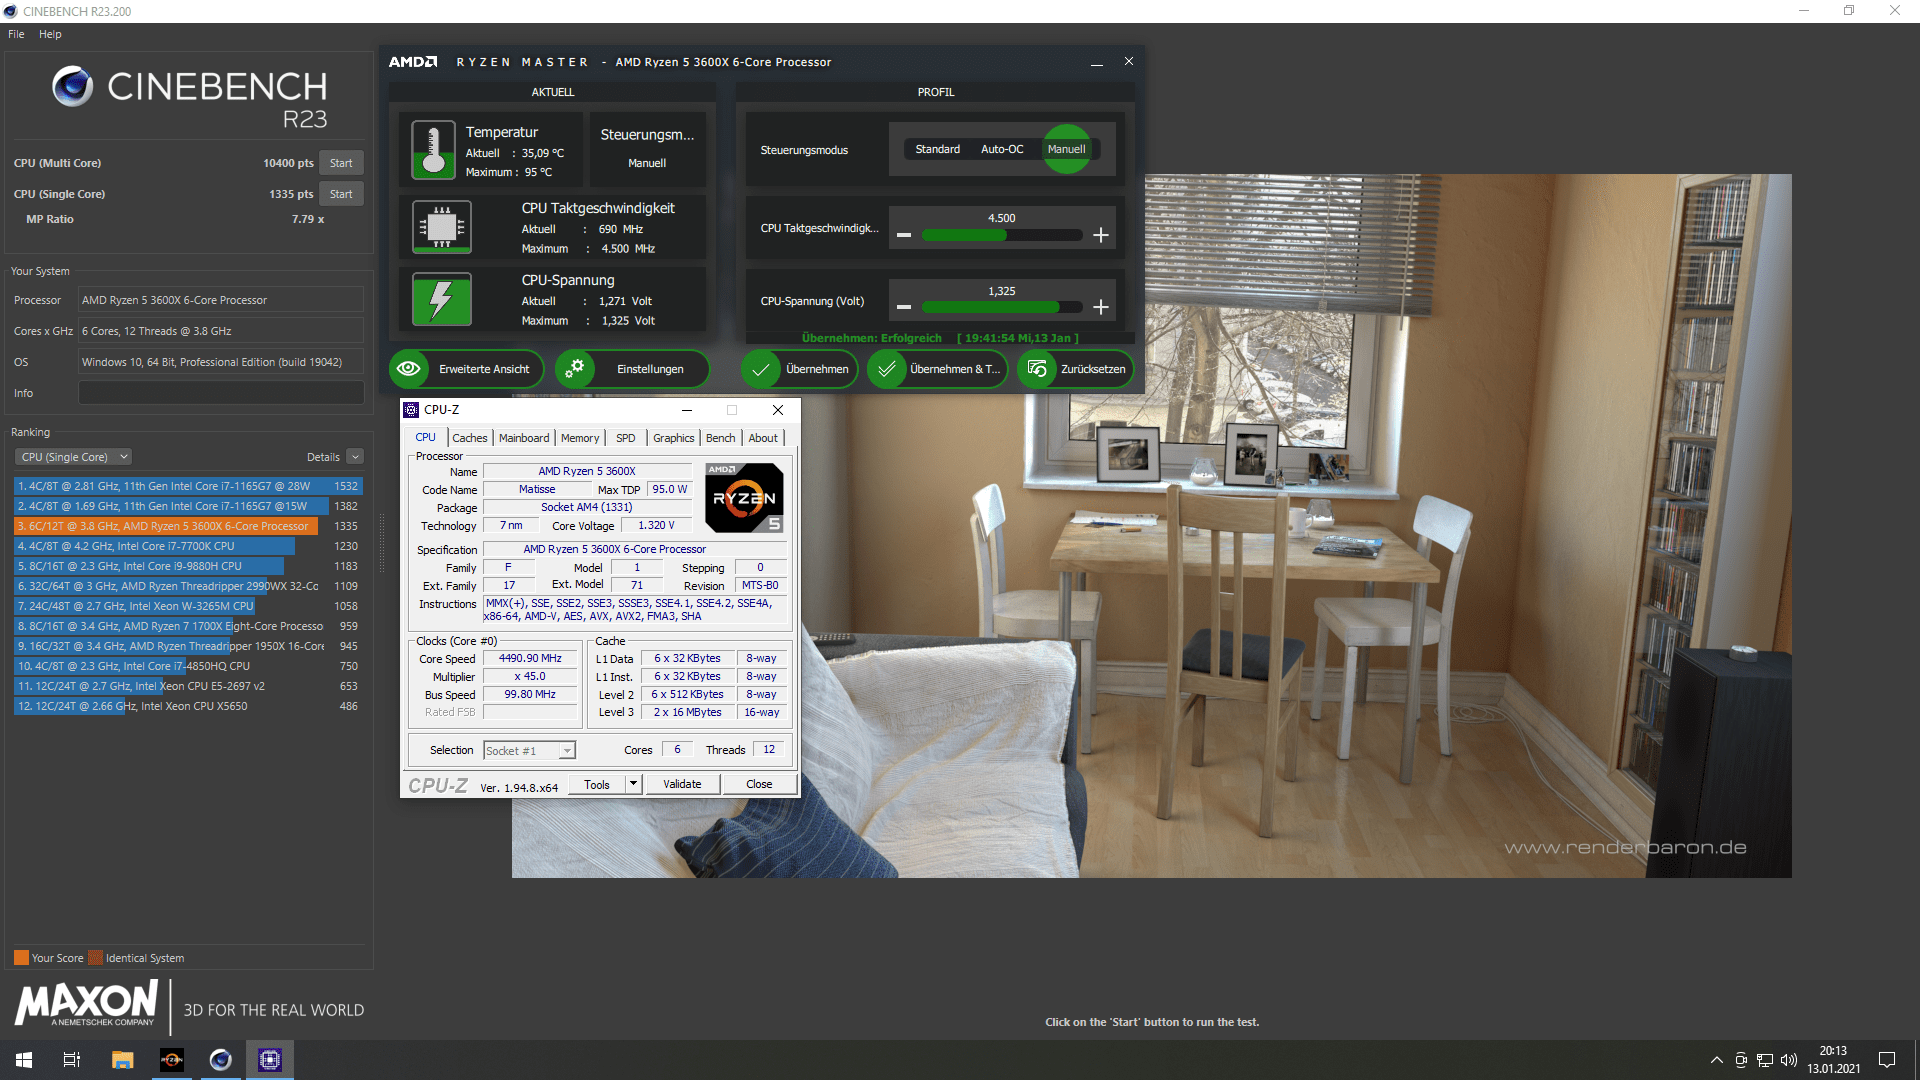1920x1080 pixels.
Task: Open the Windows Start menu
Action: (x=24, y=1060)
